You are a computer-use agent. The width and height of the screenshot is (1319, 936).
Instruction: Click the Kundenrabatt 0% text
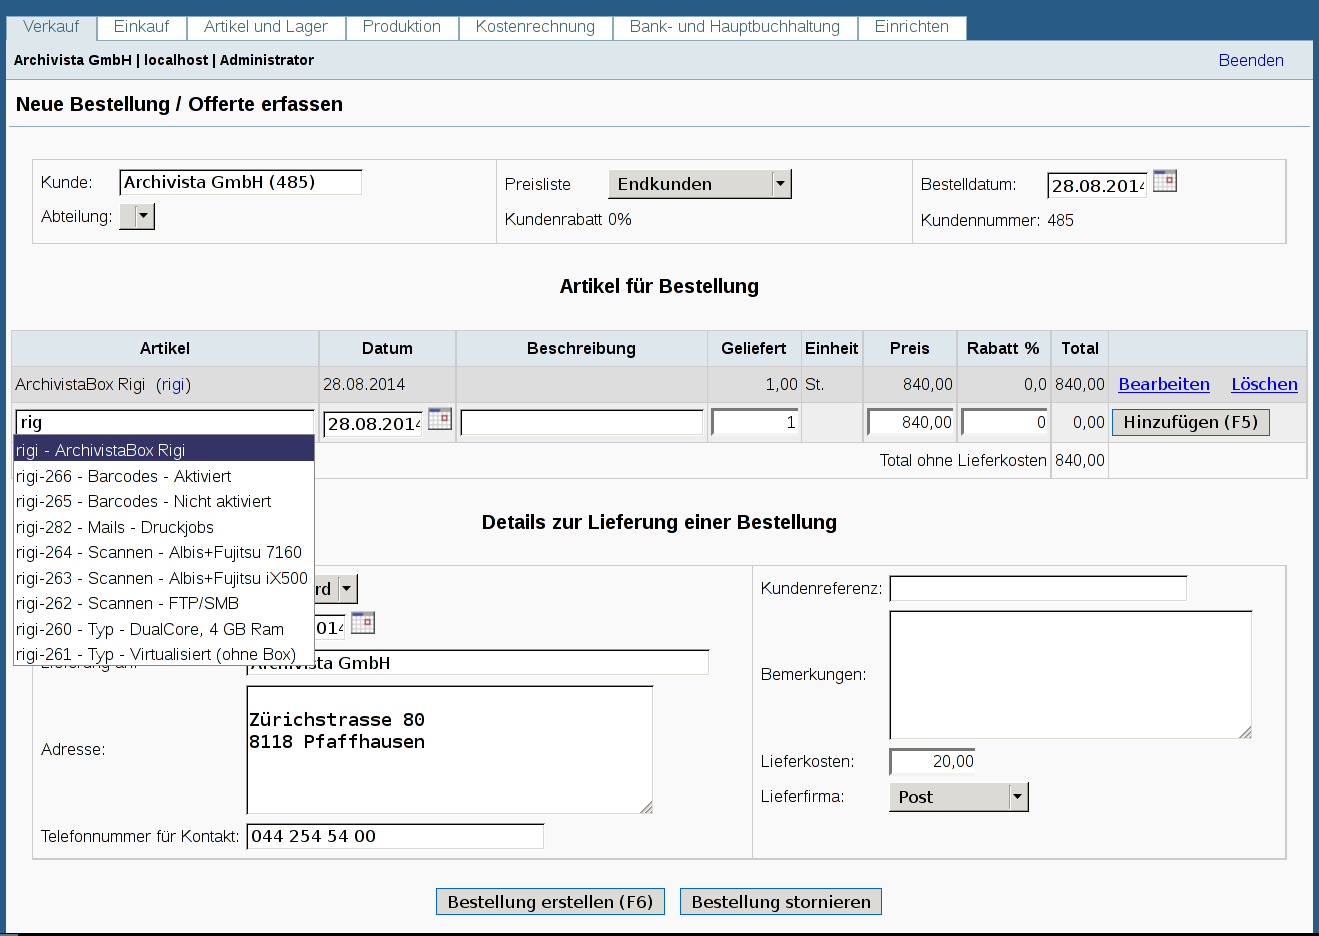pyautogui.click(x=568, y=219)
